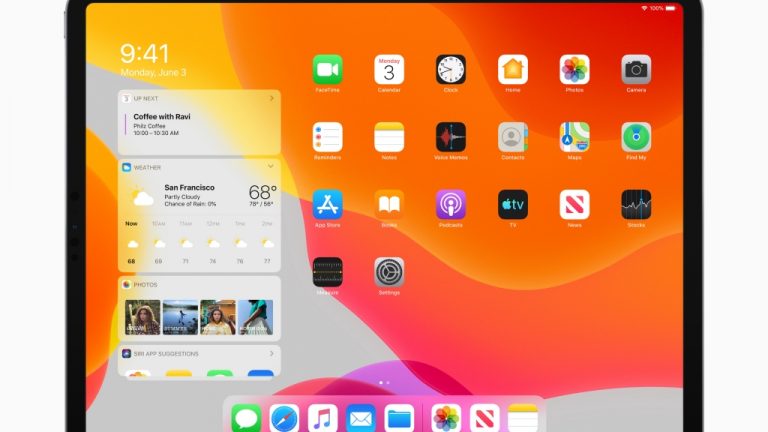768x432 pixels.
Task: Open News from the dock
Action: click(484, 418)
